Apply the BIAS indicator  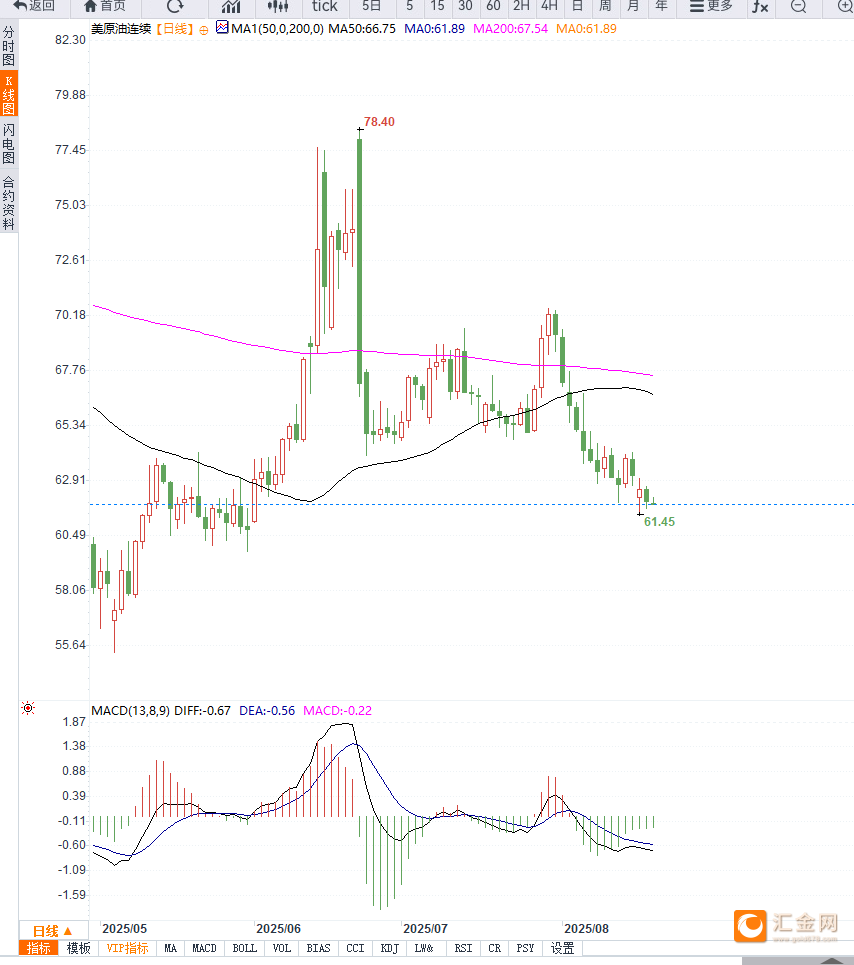(318, 948)
